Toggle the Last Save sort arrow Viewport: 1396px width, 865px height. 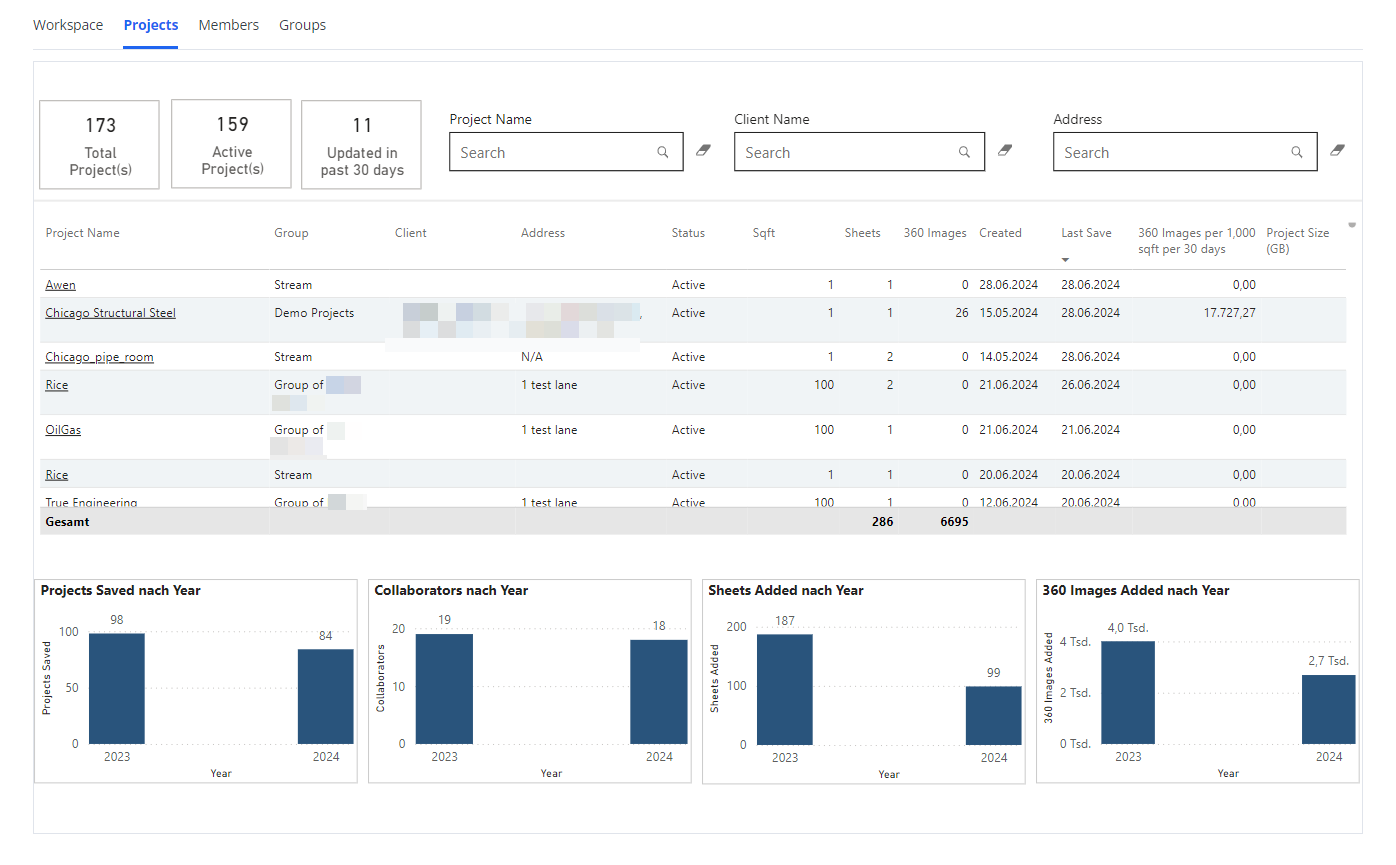(1065, 260)
